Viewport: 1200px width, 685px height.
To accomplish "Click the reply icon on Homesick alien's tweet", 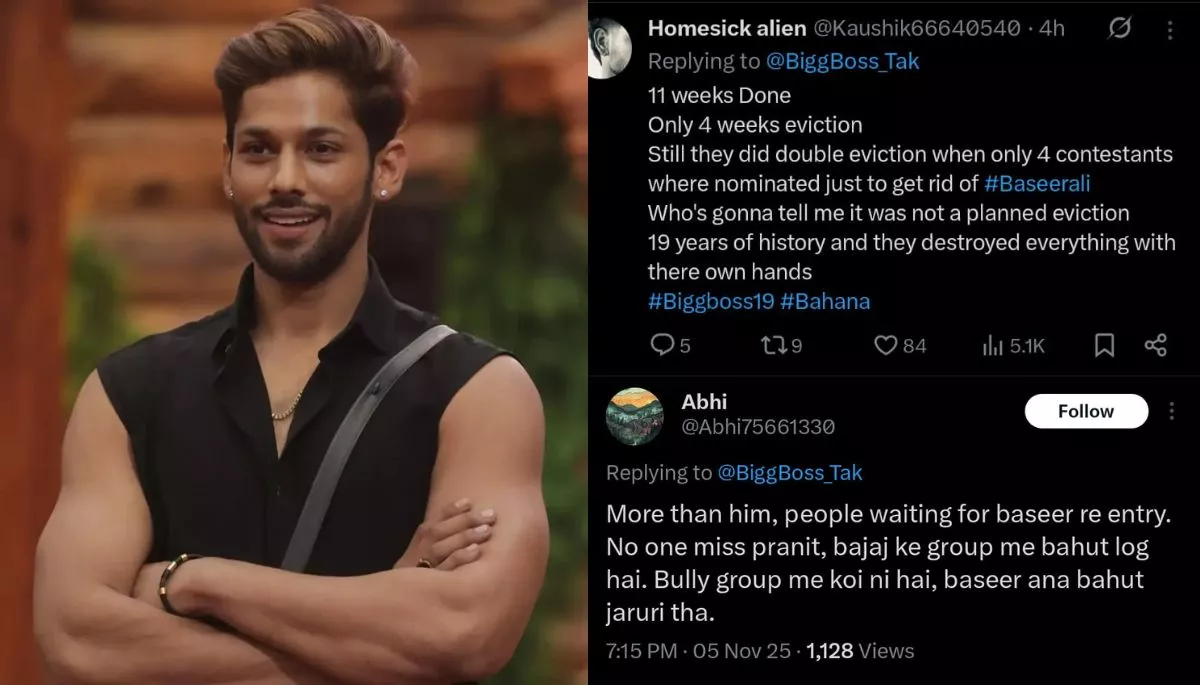I will (x=662, y=345).
